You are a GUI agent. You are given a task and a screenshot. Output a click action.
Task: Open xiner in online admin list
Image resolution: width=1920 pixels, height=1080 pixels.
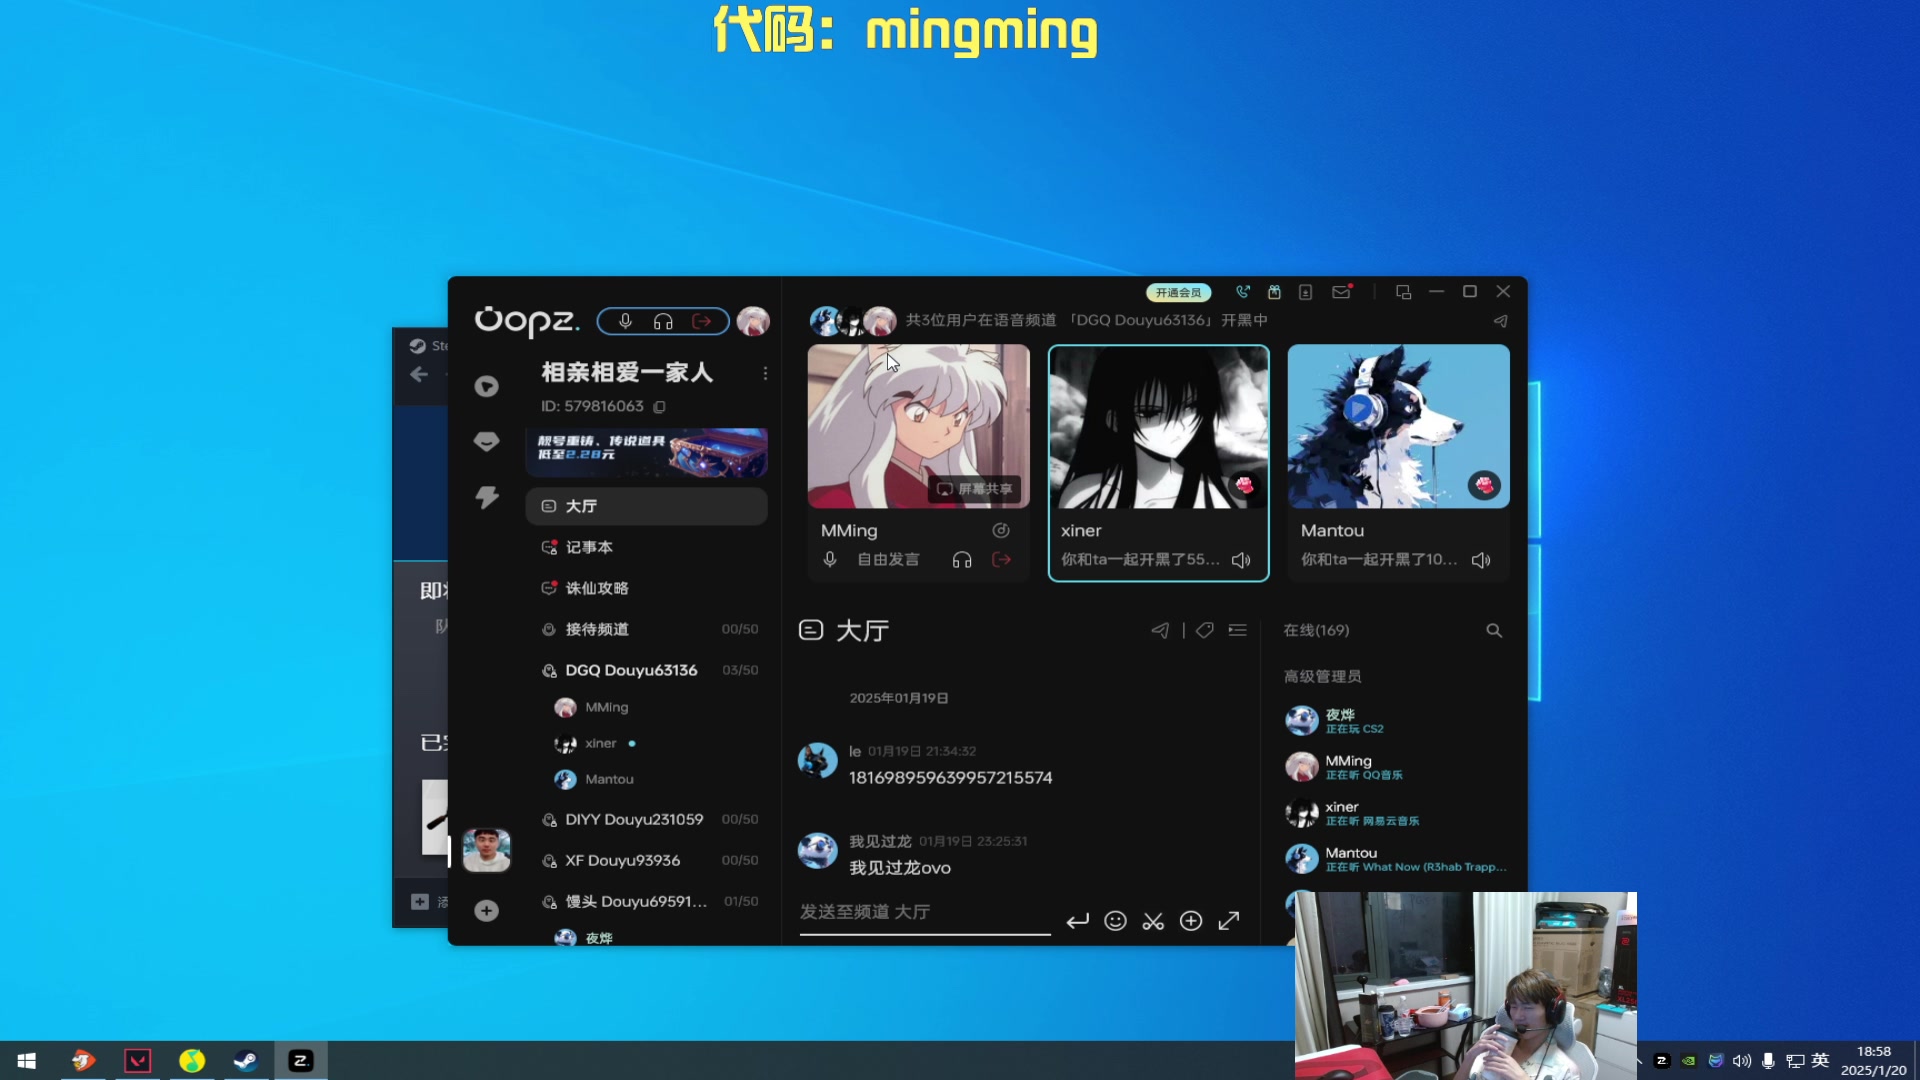1395,813
